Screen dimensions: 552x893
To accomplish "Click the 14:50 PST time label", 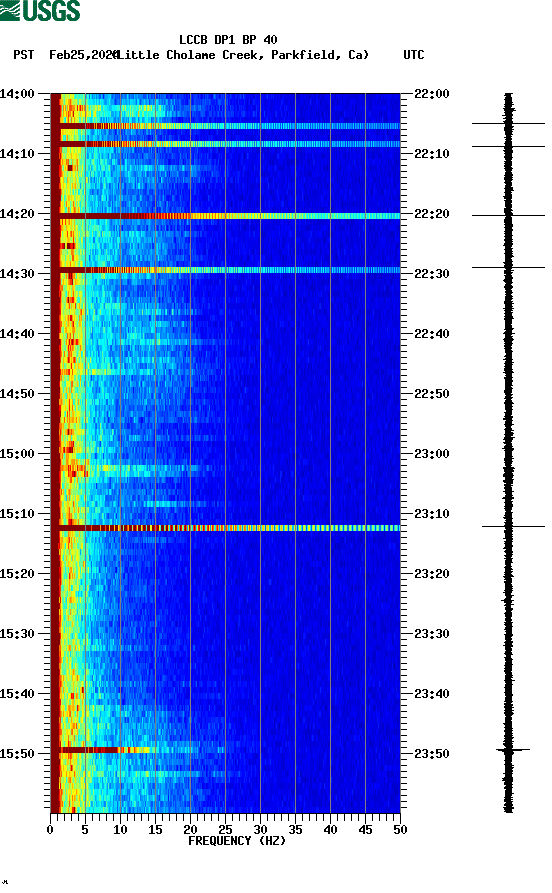I will 17,394.
